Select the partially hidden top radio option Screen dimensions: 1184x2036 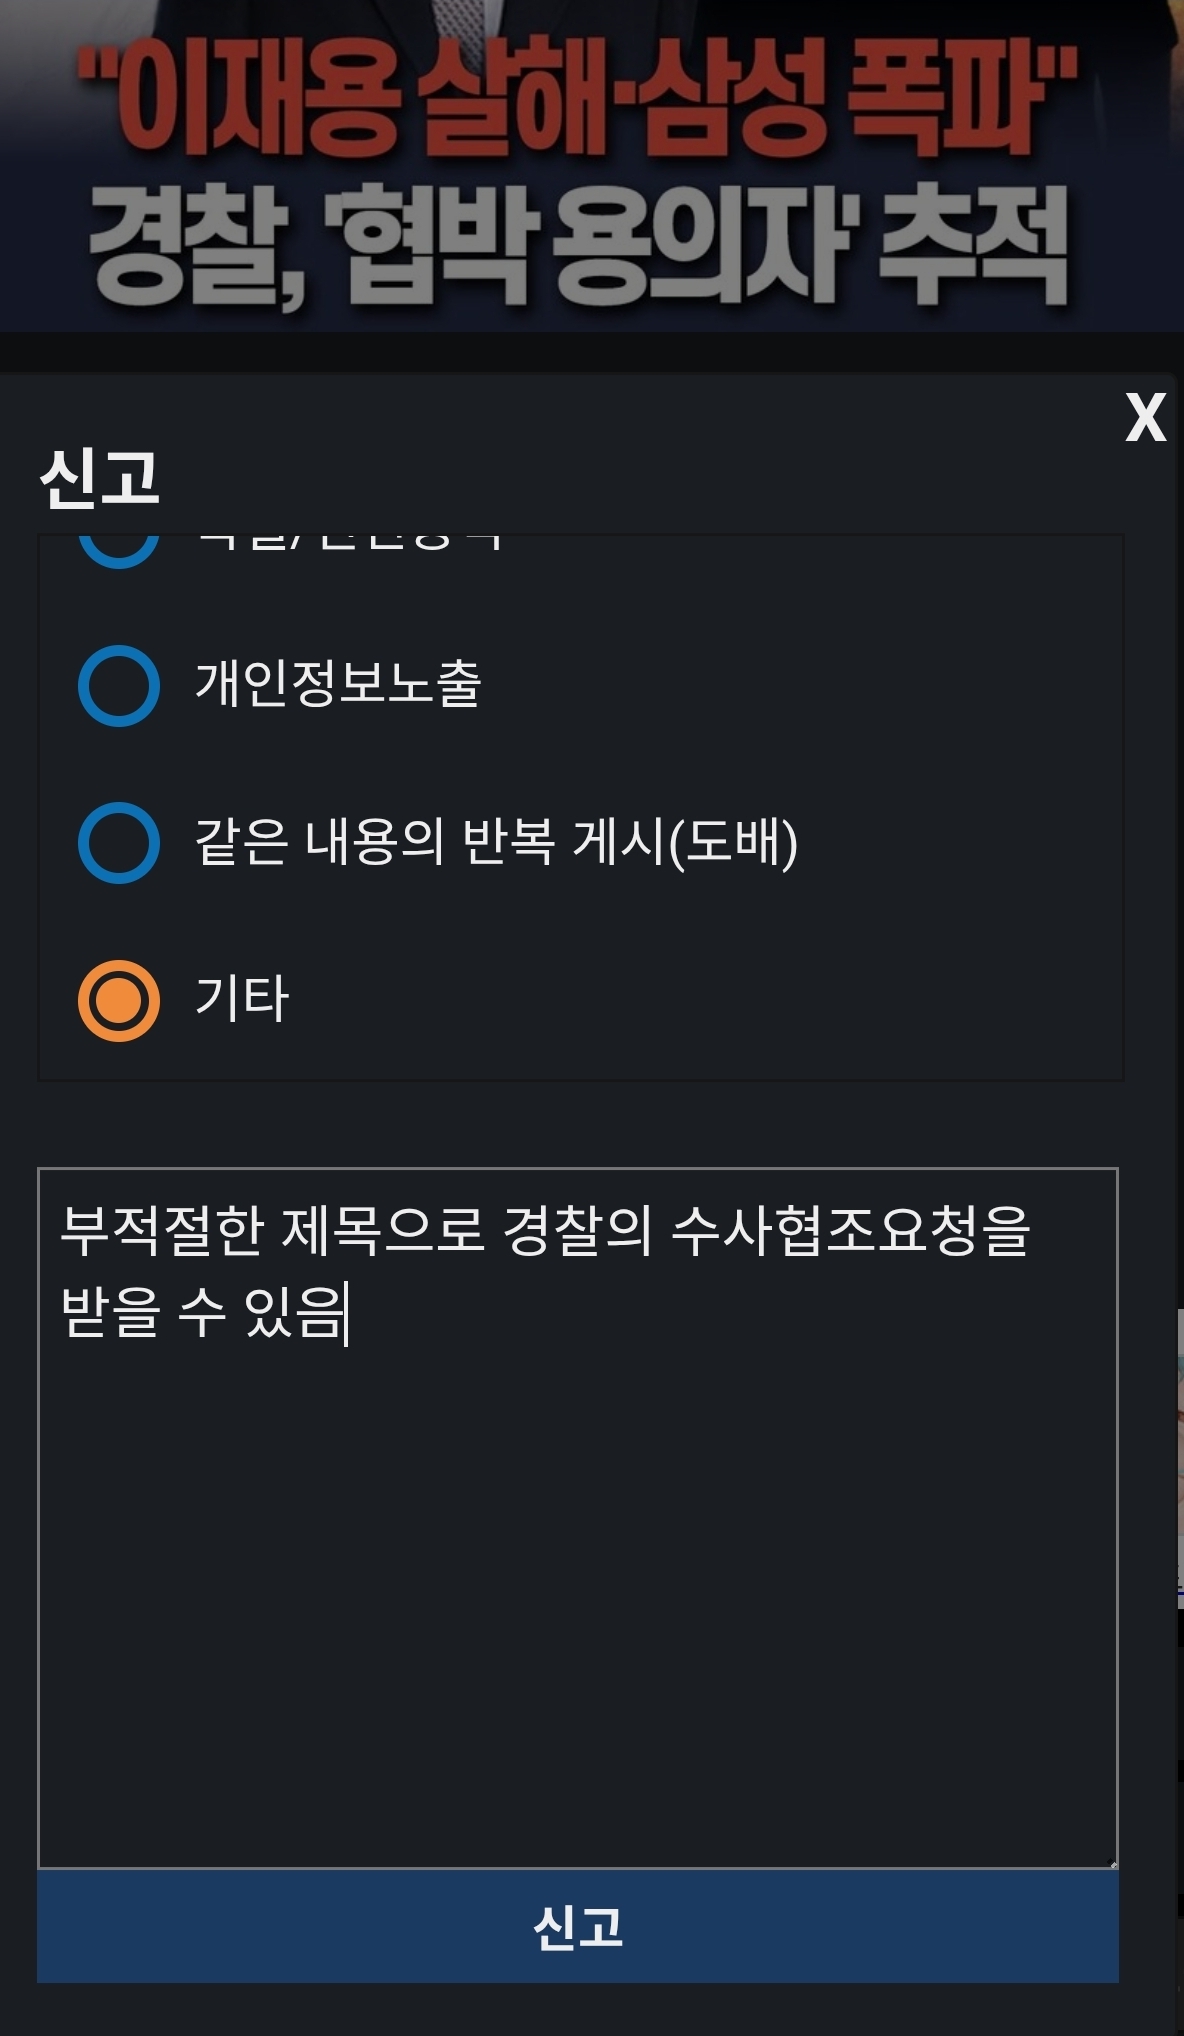tap(119, 548)
